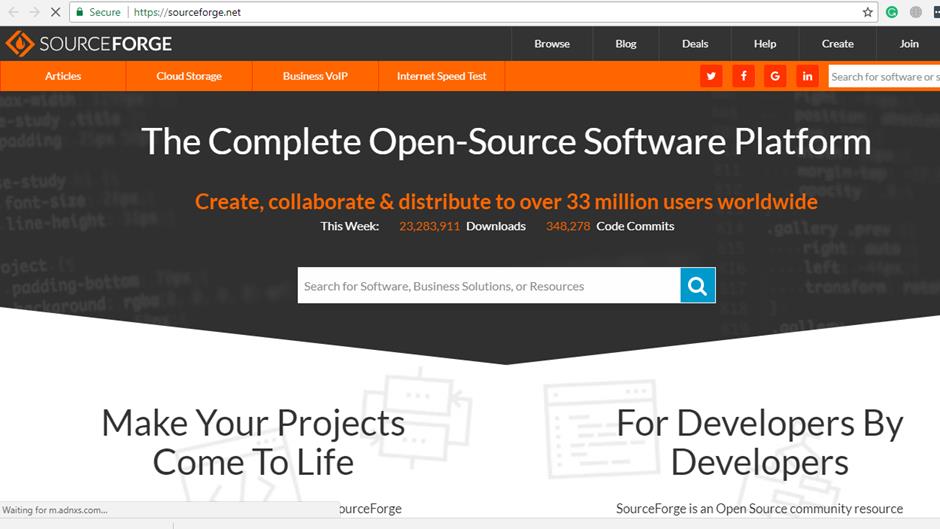Open the Browse menu
940x529 pixels.
[x=552, y=44]
